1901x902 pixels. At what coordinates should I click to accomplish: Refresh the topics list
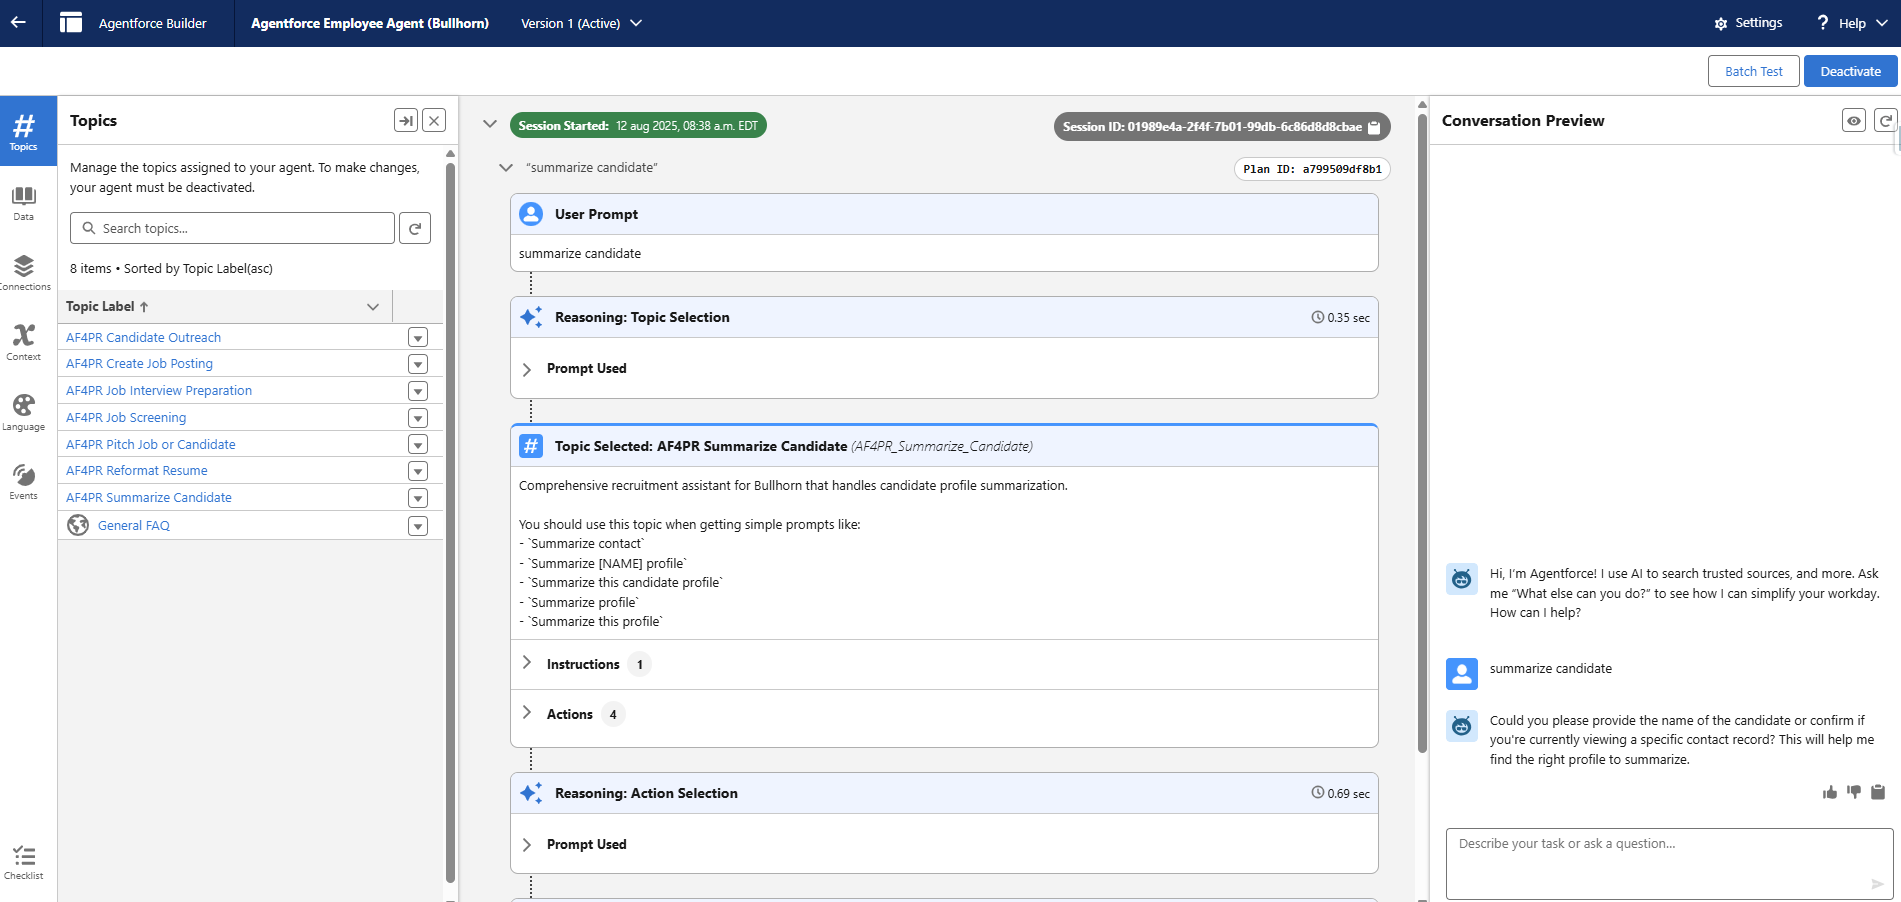coord(415,228)
